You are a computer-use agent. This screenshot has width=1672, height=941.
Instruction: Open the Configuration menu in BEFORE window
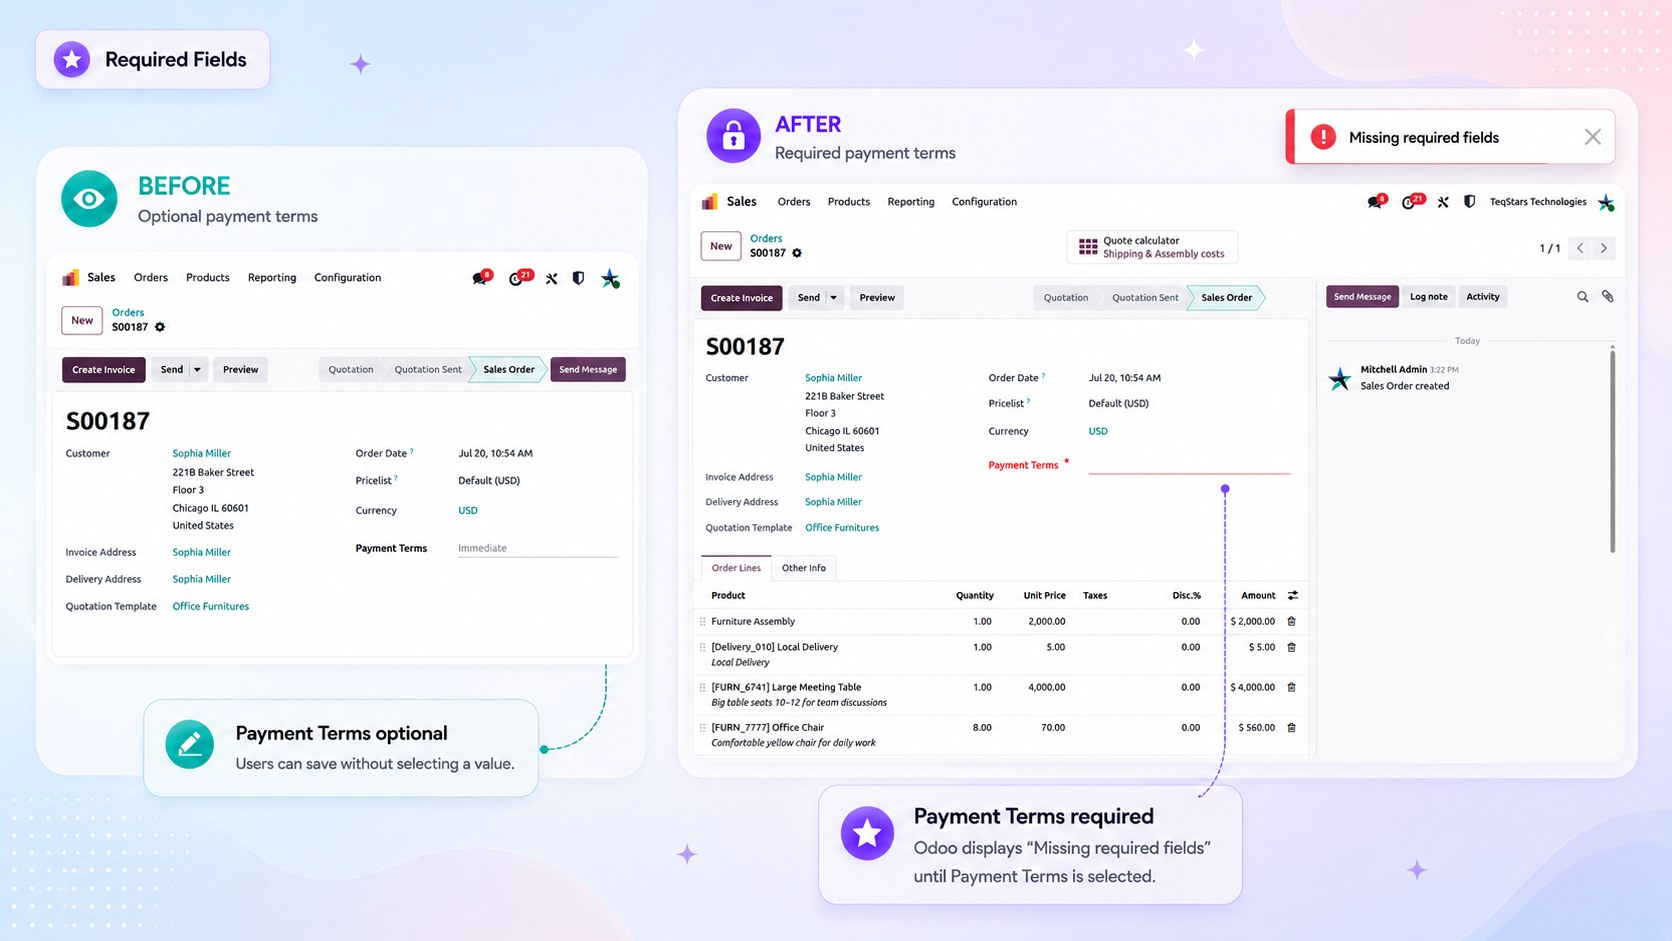tap(347, 278)
